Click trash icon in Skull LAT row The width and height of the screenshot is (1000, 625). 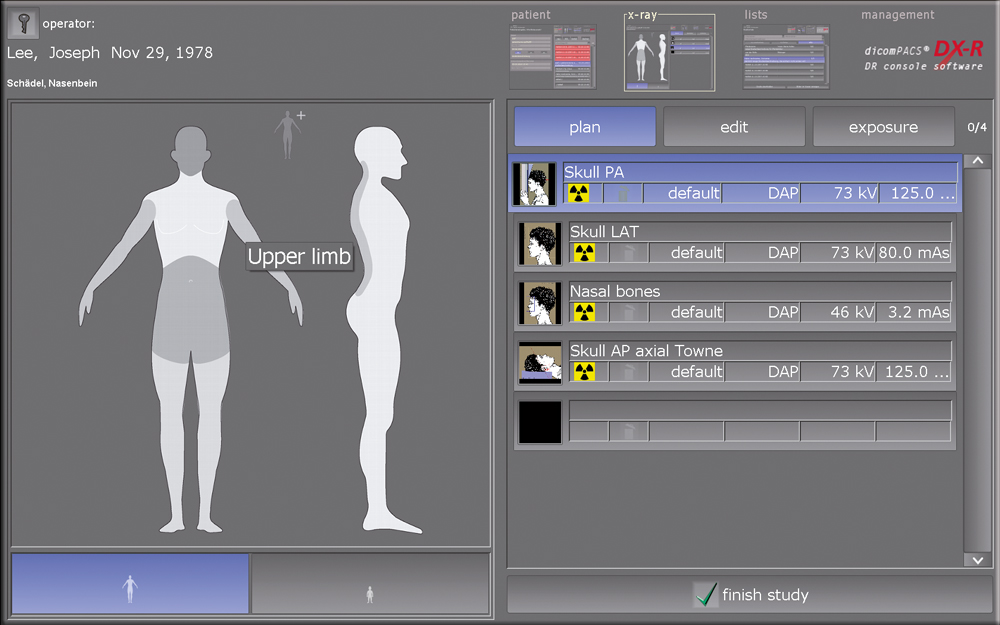[x=628, y=253]
